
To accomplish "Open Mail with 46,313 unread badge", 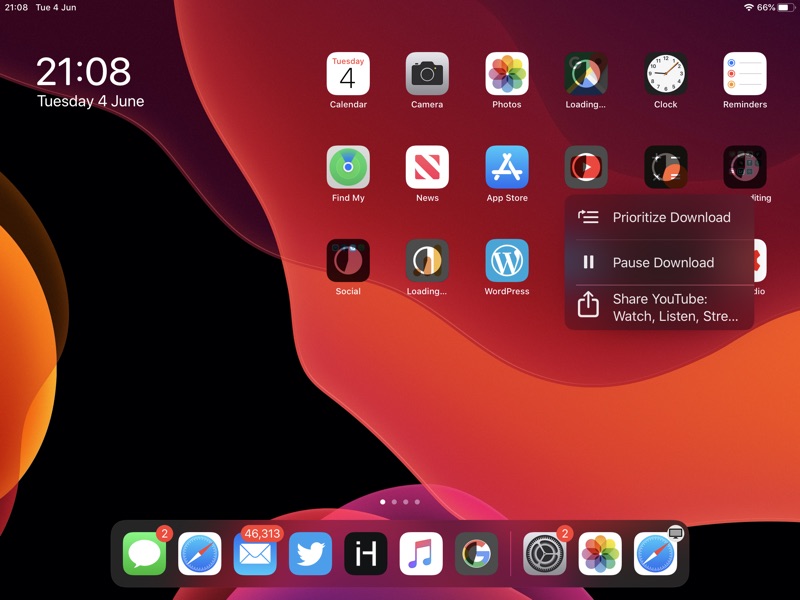I will [255, 554].
